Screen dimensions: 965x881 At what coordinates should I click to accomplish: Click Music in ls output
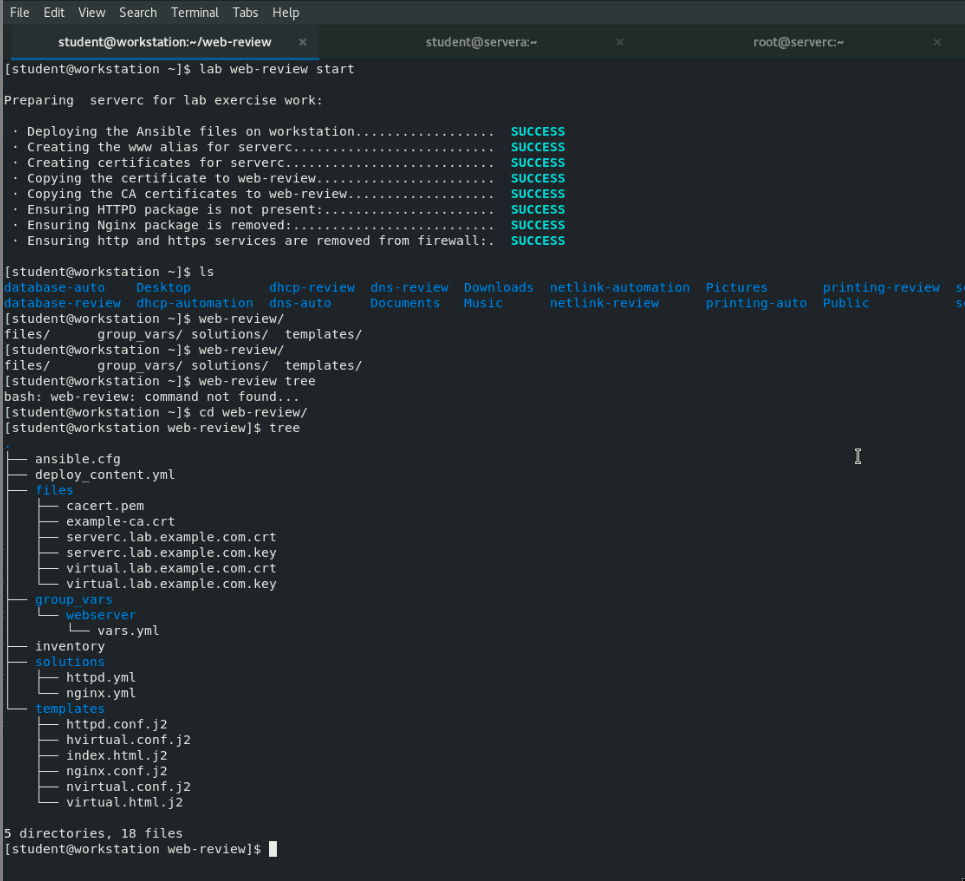[483, 303]
